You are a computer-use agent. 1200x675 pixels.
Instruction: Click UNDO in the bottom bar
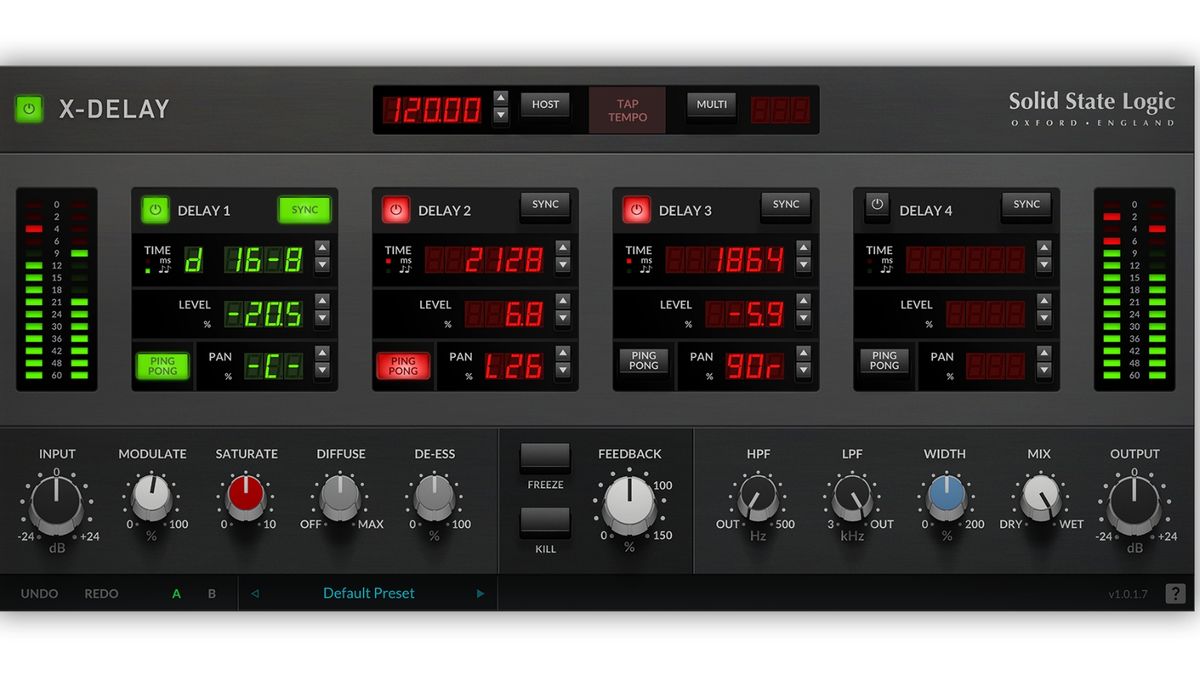pos(39,593)
